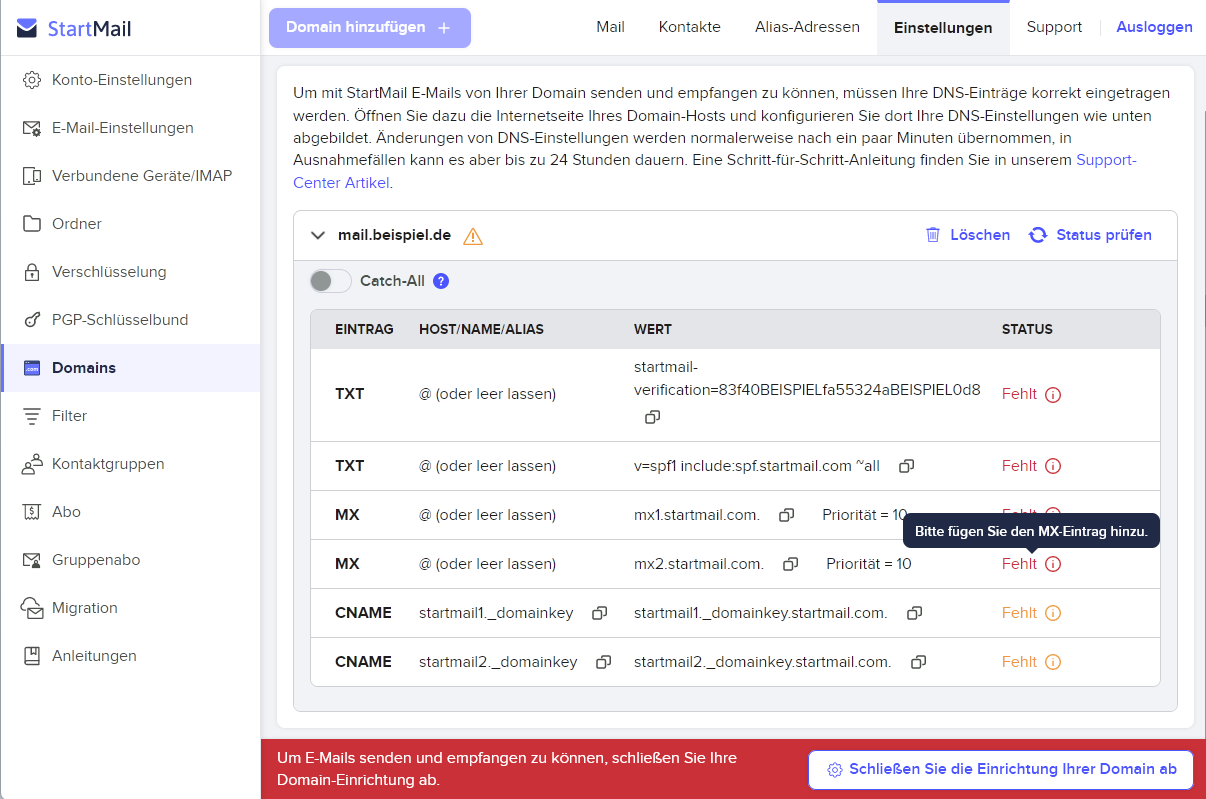1206x799 pixels.
Task: Copy the mx2.startmail.com. value
Action: coord(791,564)
